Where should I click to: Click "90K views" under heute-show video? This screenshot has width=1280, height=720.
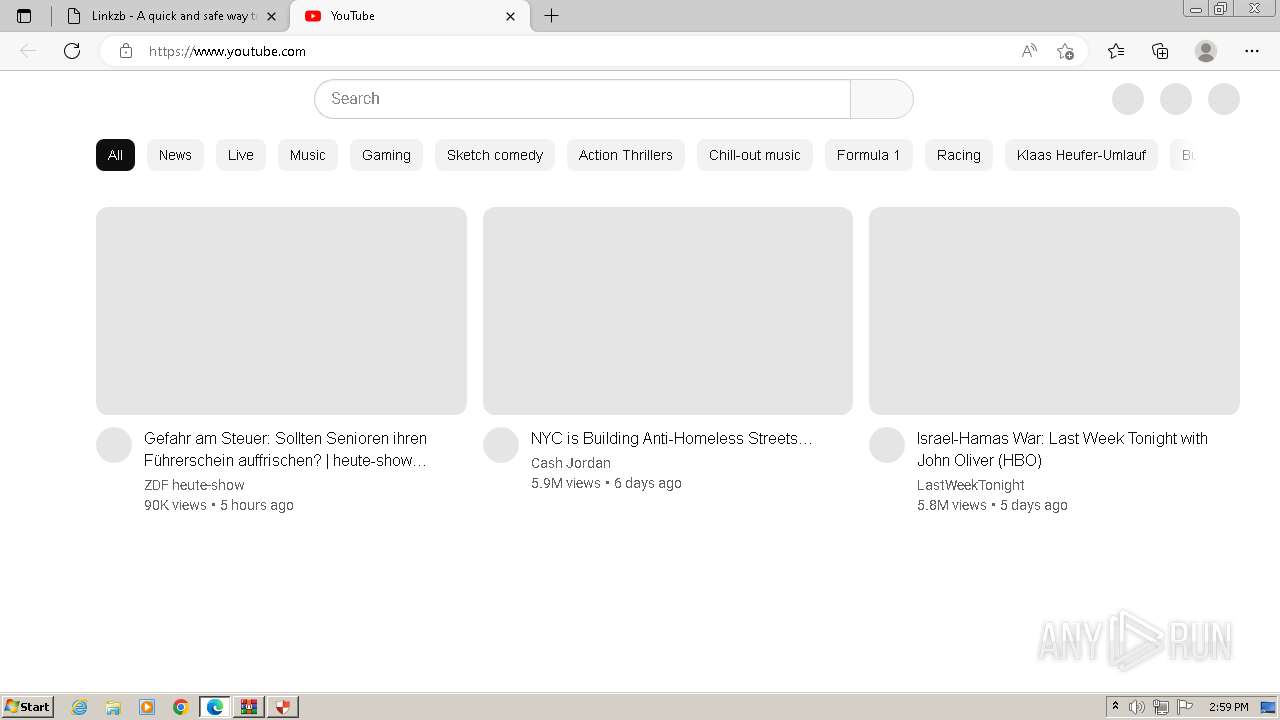[x=175, y=505]
